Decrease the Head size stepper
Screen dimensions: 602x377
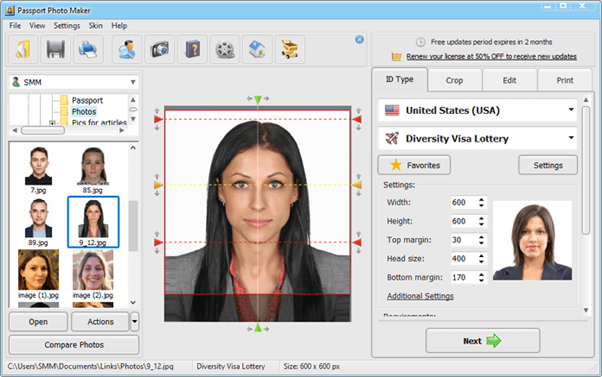pos(481,261)
